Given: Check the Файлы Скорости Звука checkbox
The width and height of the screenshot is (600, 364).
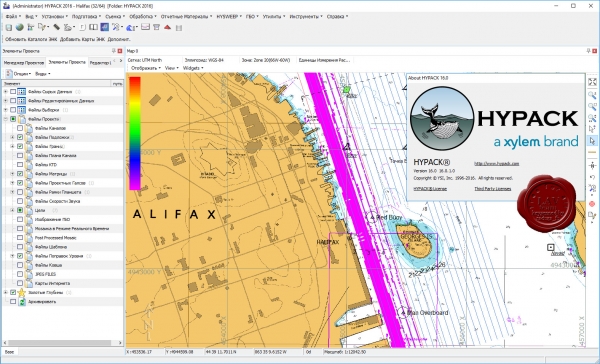Looking at the screenshot, I should coord(20,201).
